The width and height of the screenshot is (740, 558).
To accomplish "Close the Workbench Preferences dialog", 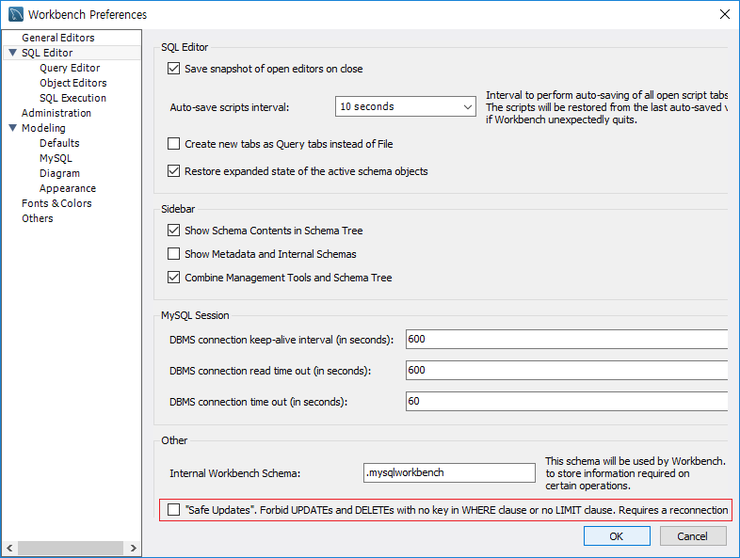I will 723,15.
